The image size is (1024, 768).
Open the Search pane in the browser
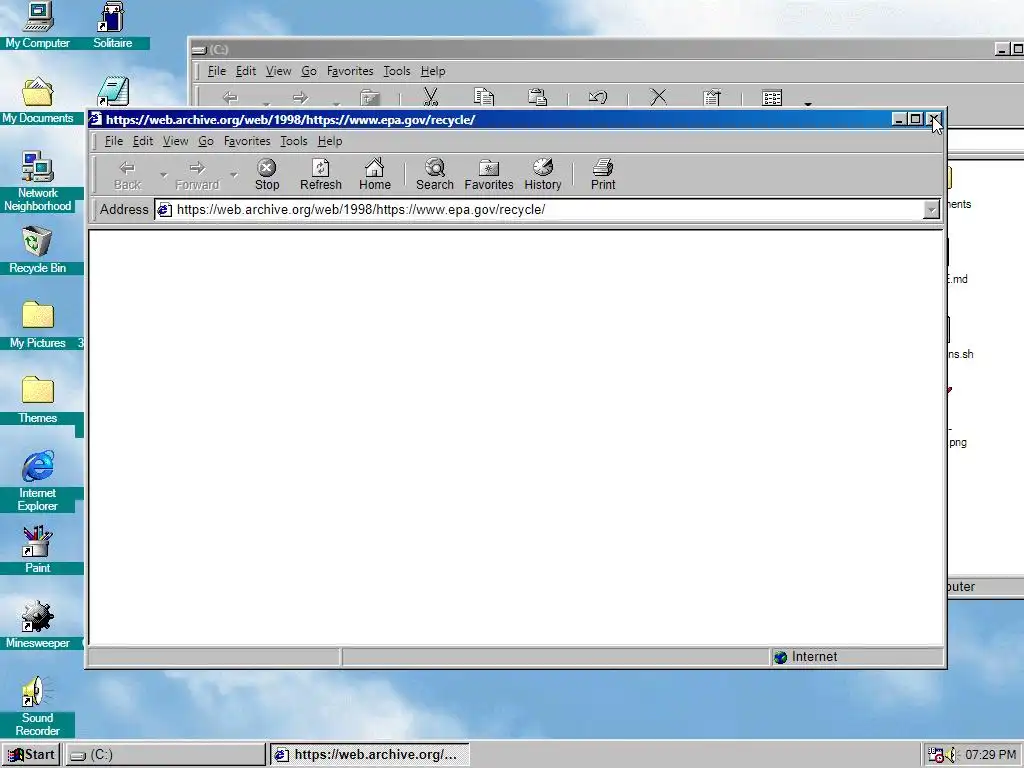pos(434,174)
